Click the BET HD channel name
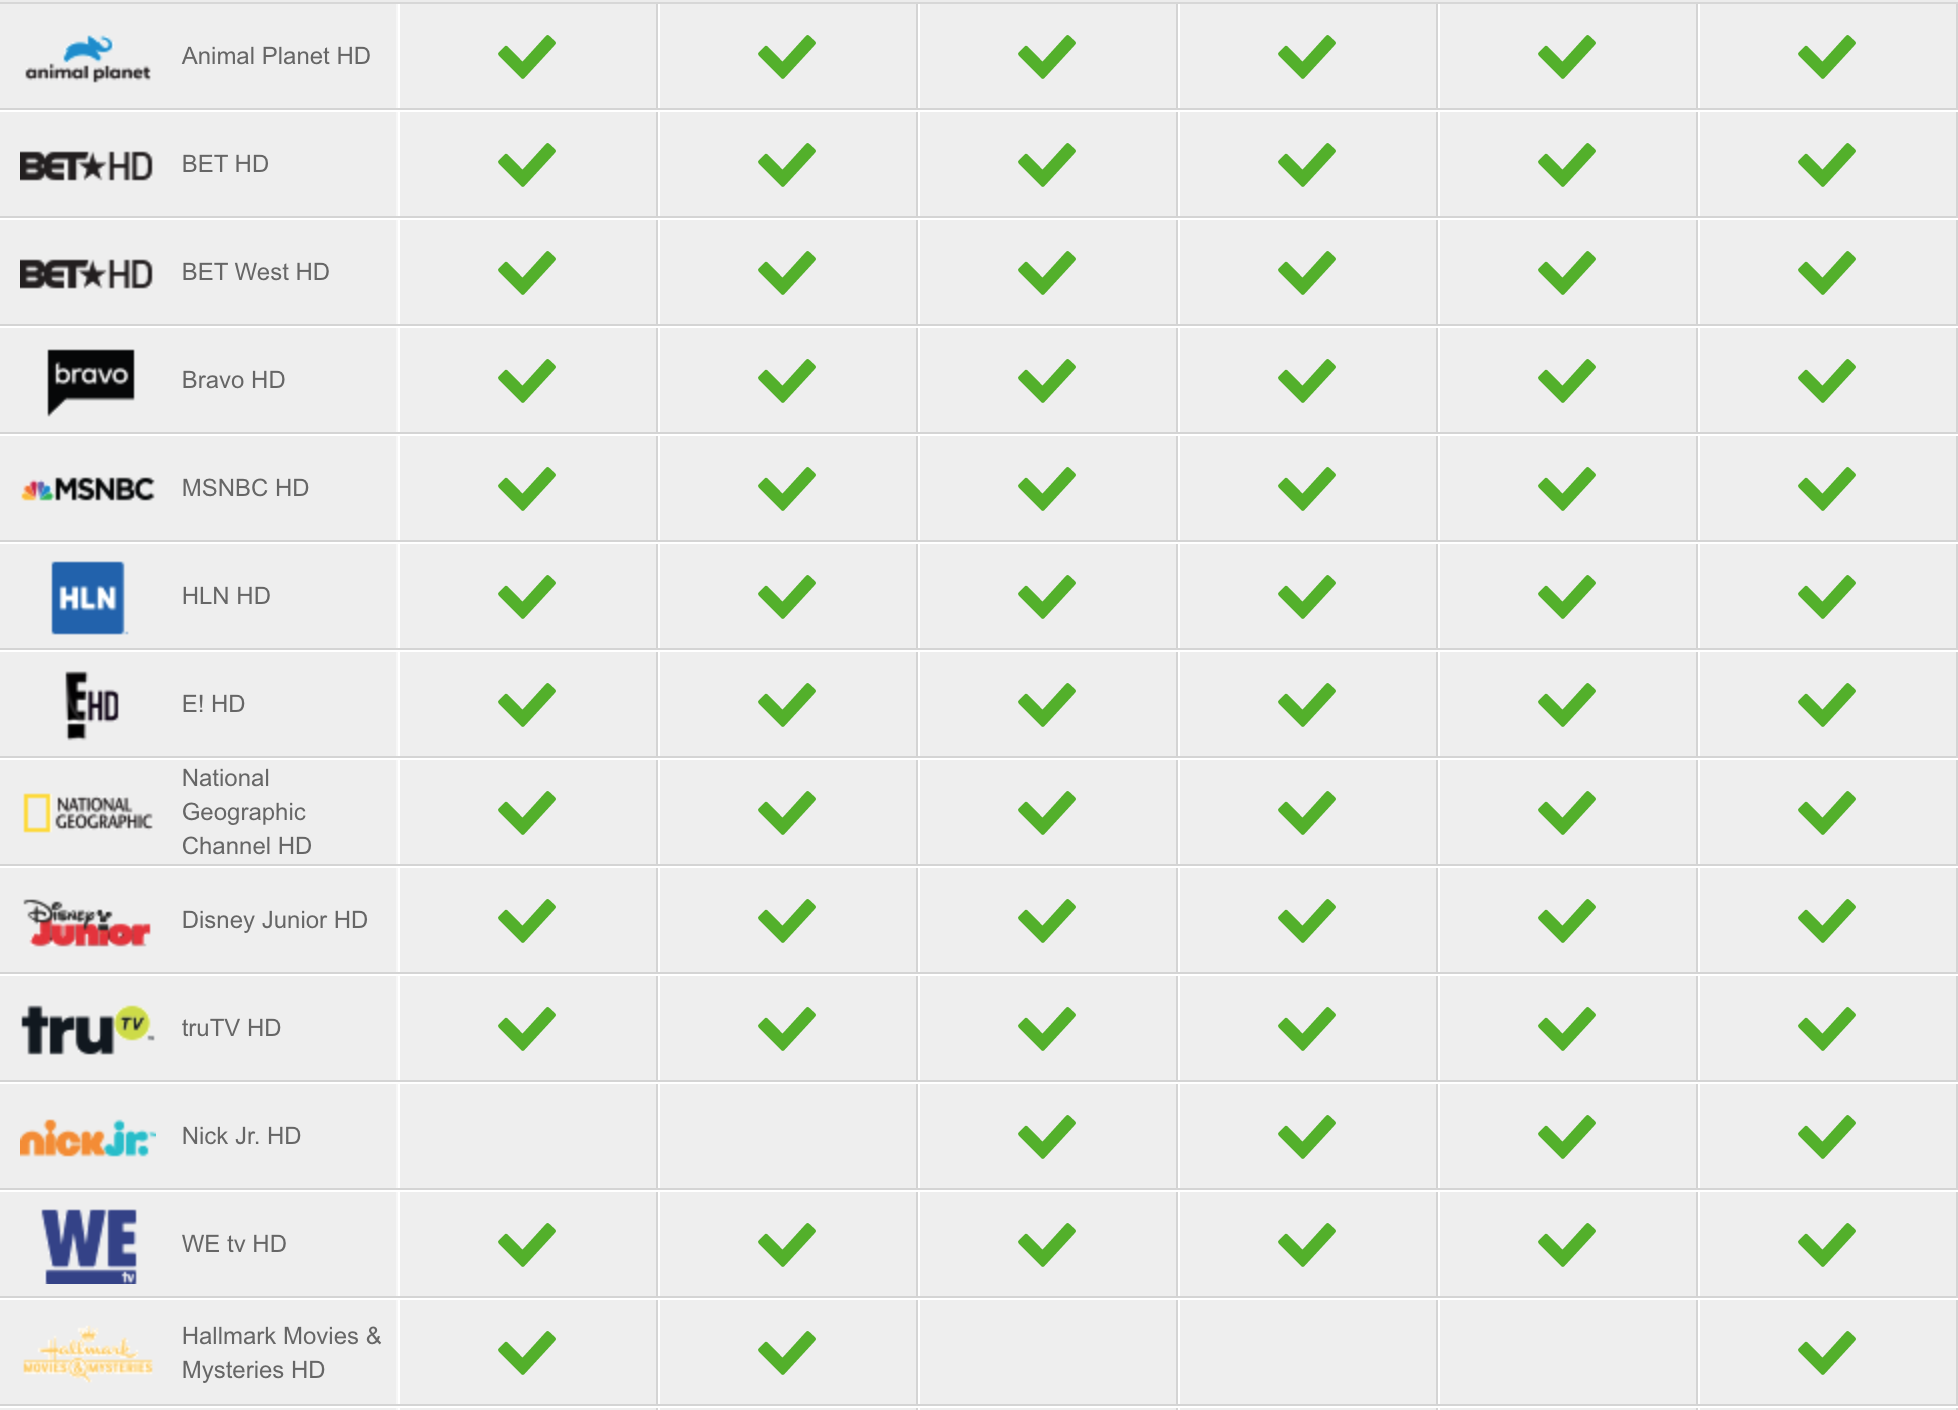This screenshot has width=1958, height=1410. (x=225, y=164)
